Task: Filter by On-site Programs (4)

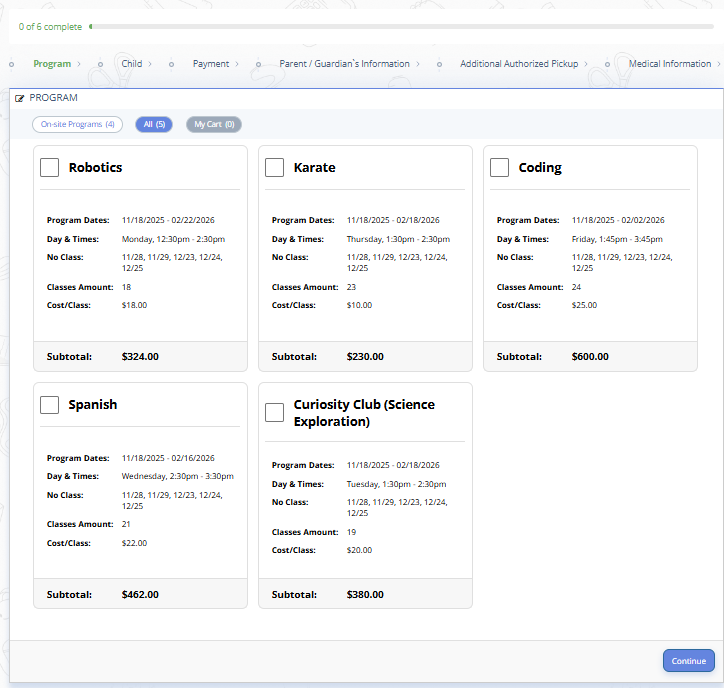Action: tap(78, 125)
